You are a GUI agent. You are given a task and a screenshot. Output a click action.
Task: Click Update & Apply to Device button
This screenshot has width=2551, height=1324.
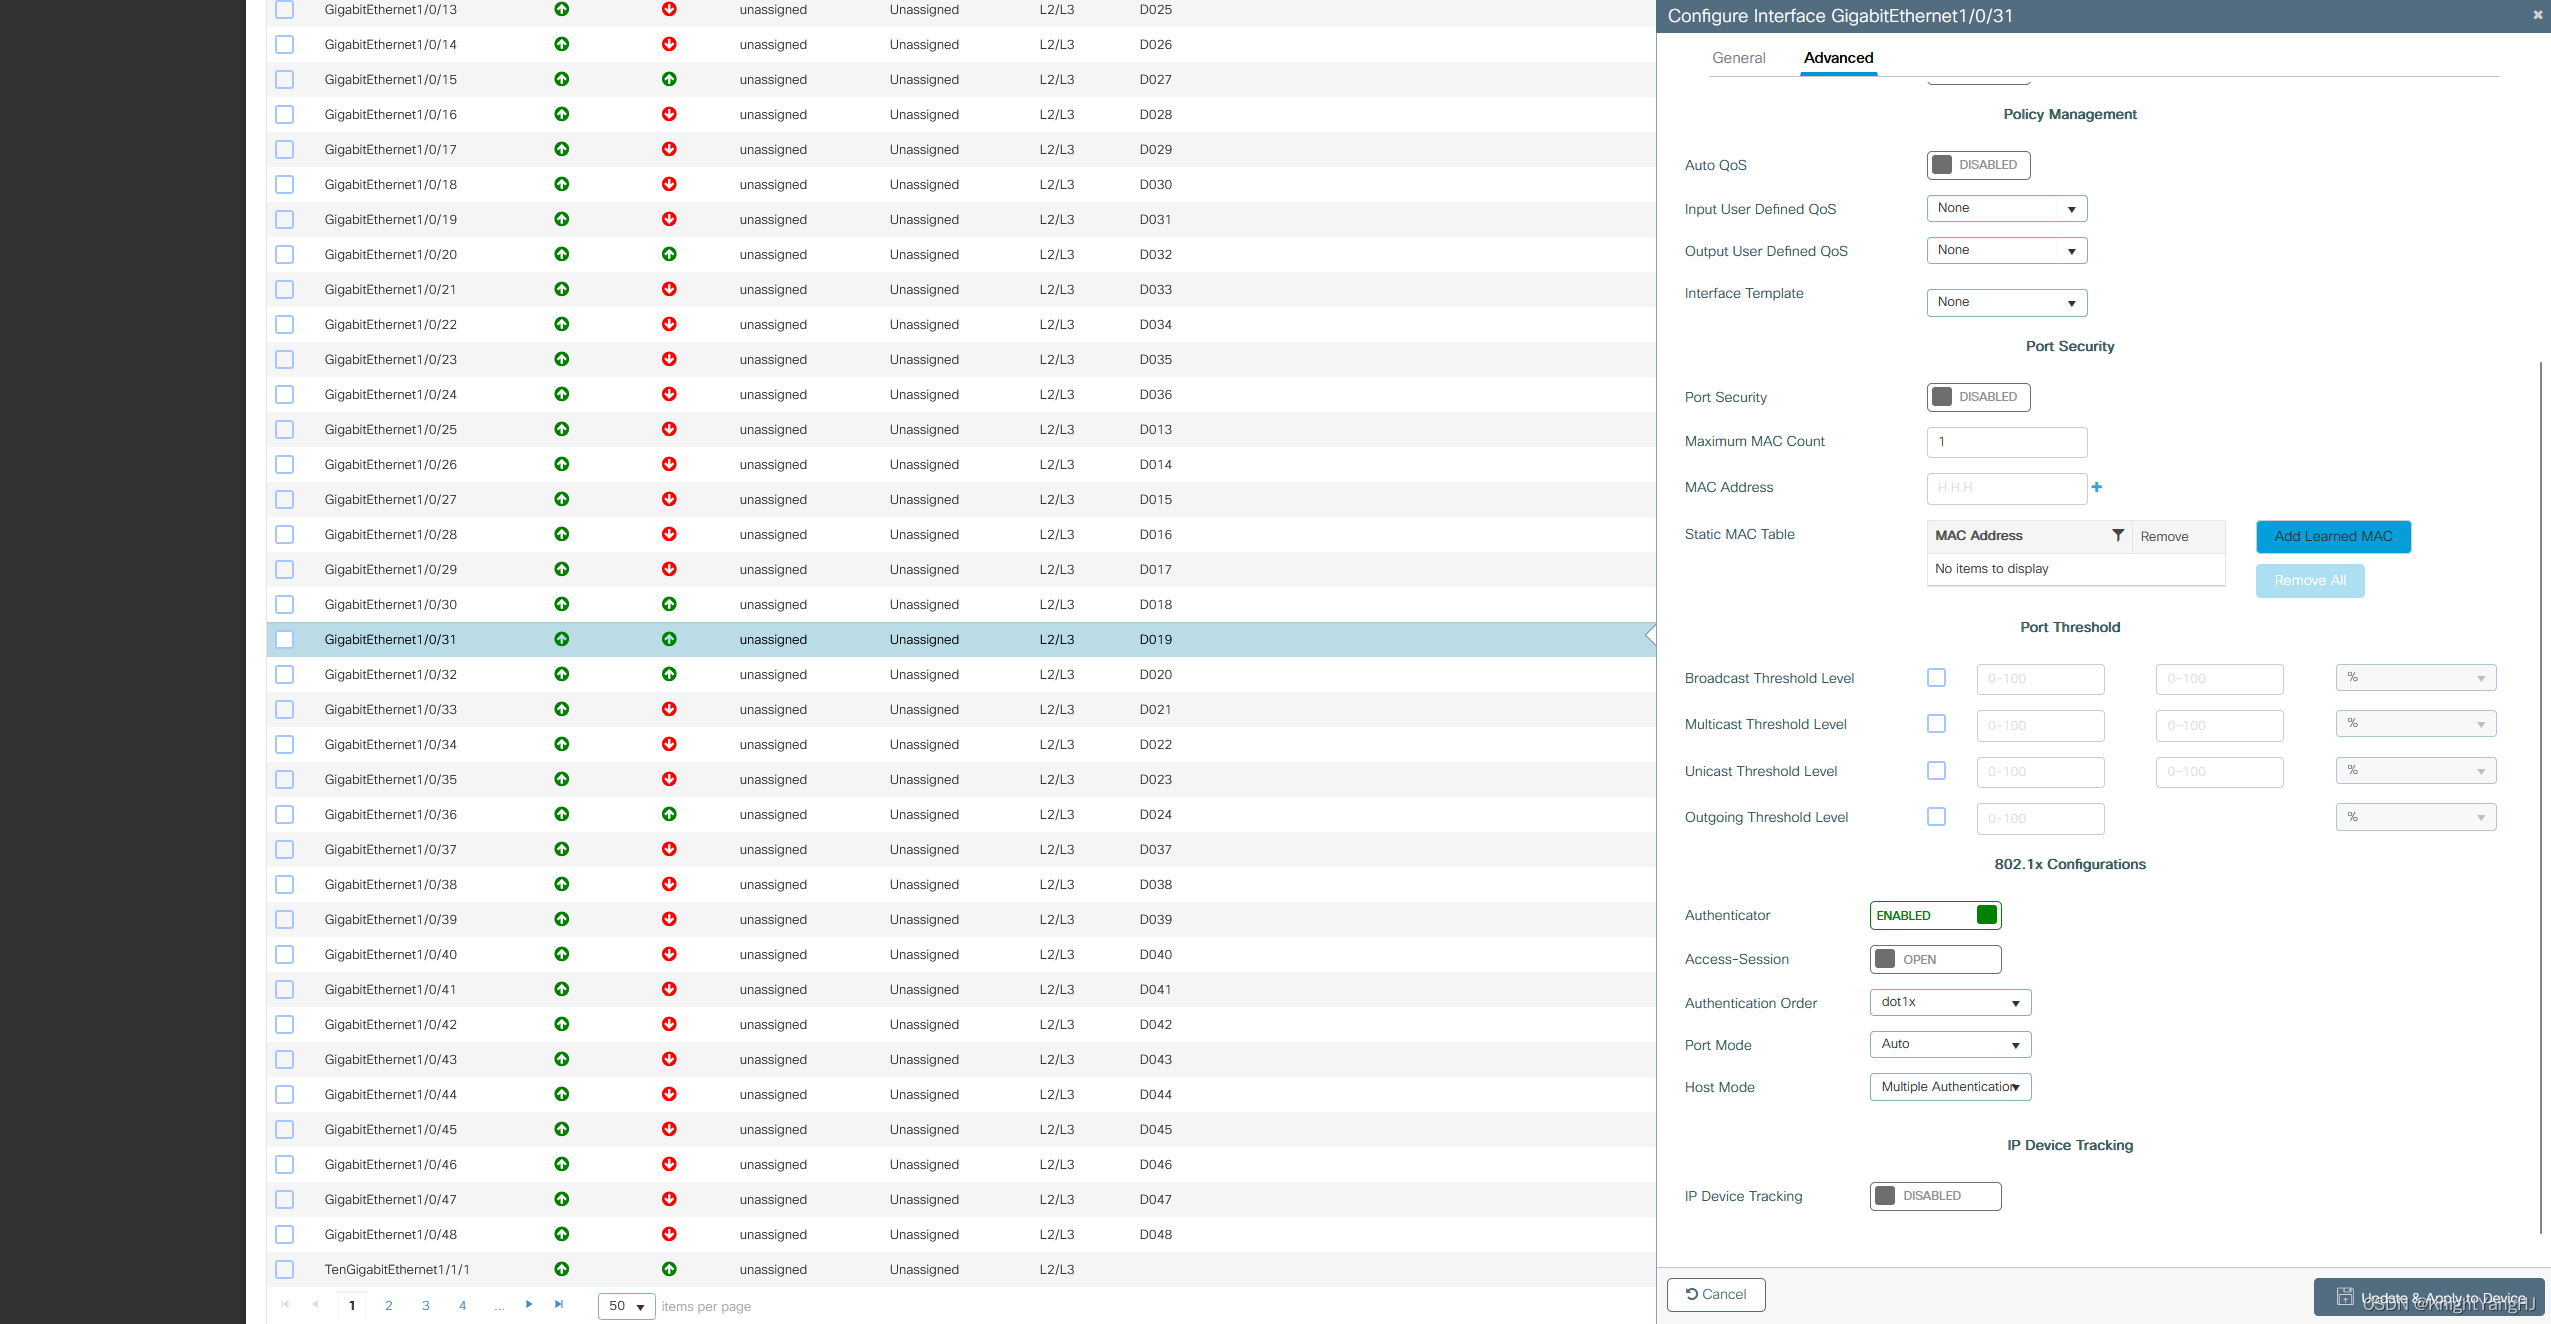coord(2430,1297)
